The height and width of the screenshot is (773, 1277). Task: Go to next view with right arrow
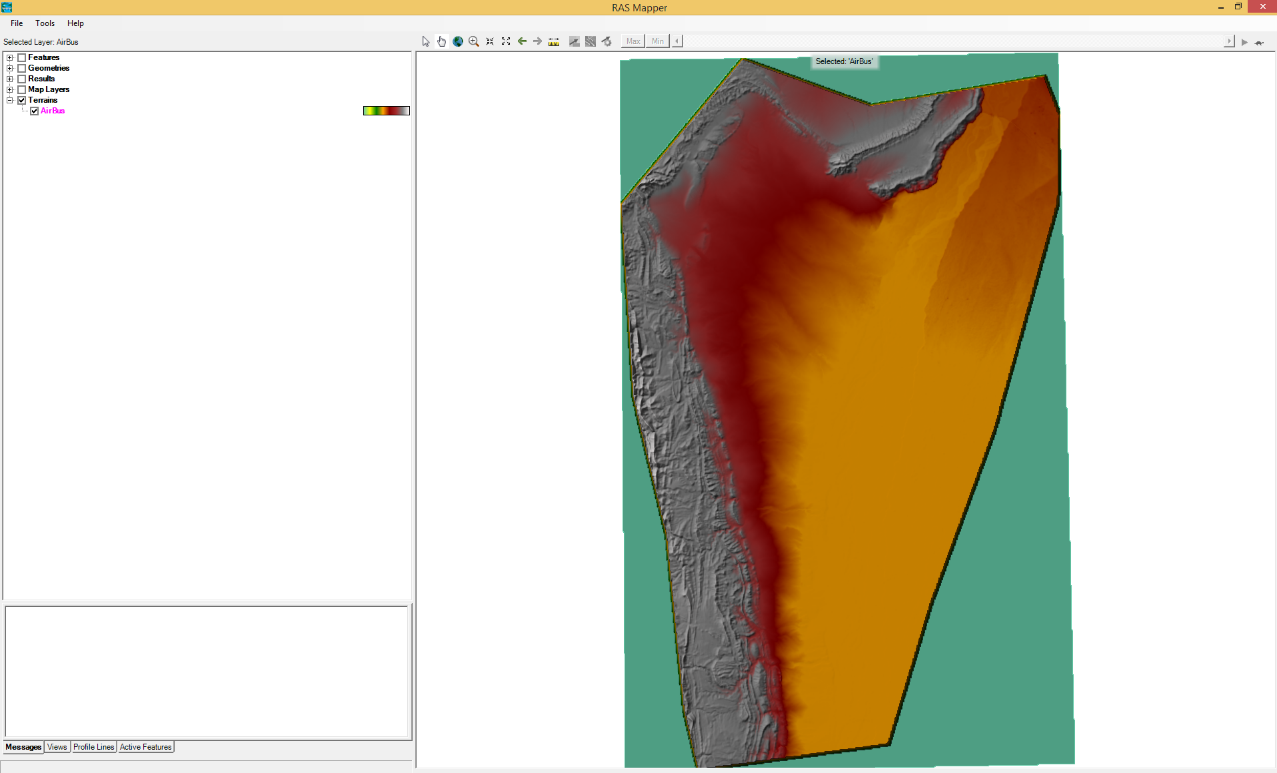click(x=537, y=41)
